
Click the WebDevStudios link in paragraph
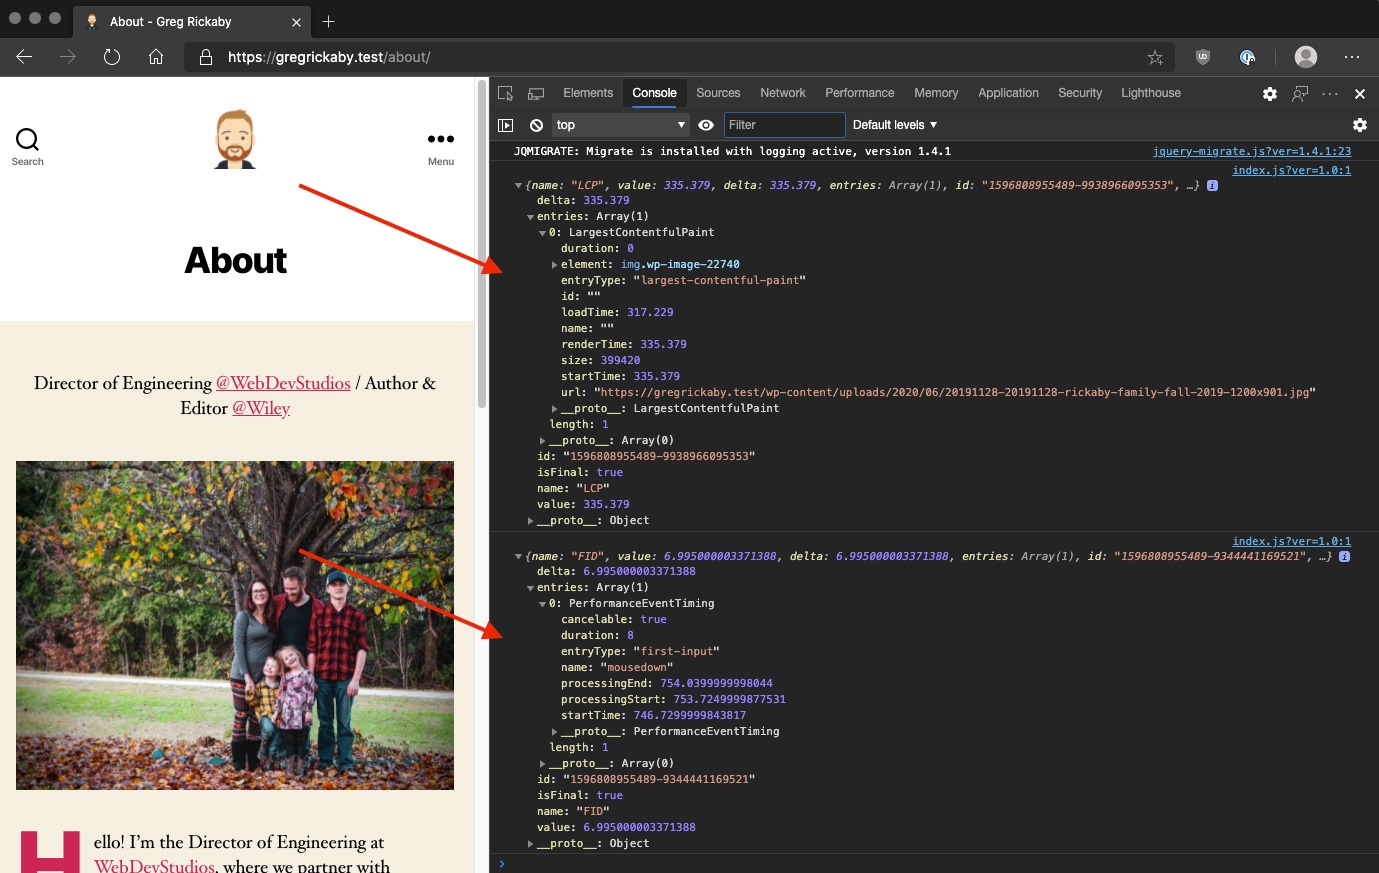click(x=154, y=865)
